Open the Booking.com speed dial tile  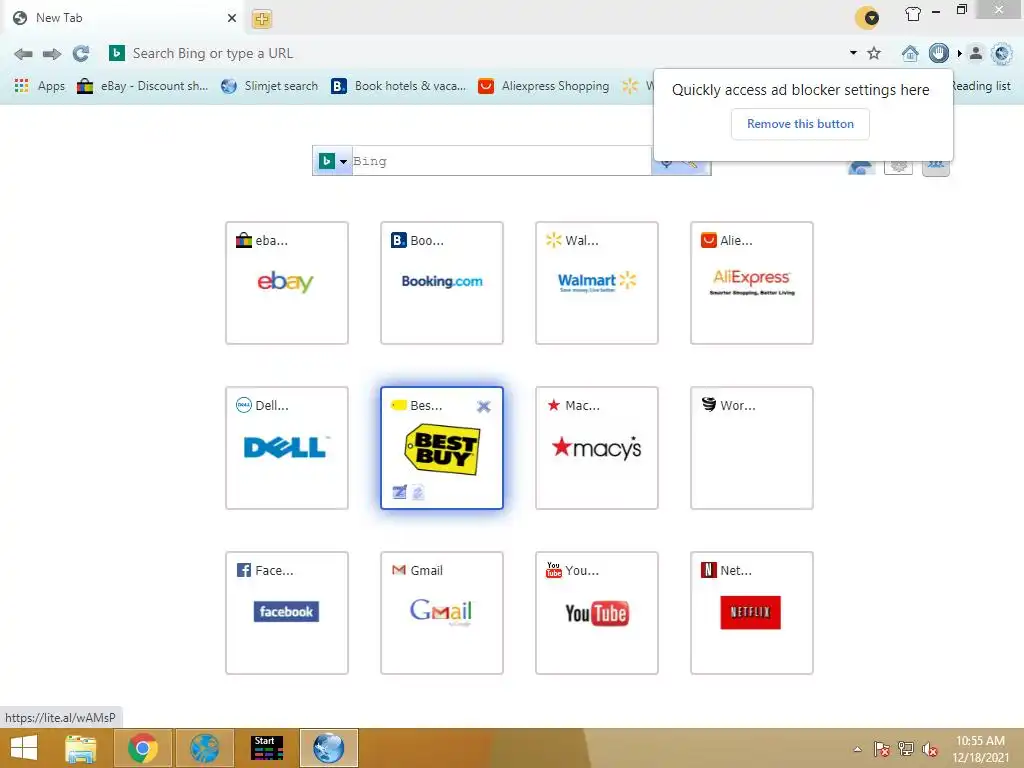click(x=442, y=283)
